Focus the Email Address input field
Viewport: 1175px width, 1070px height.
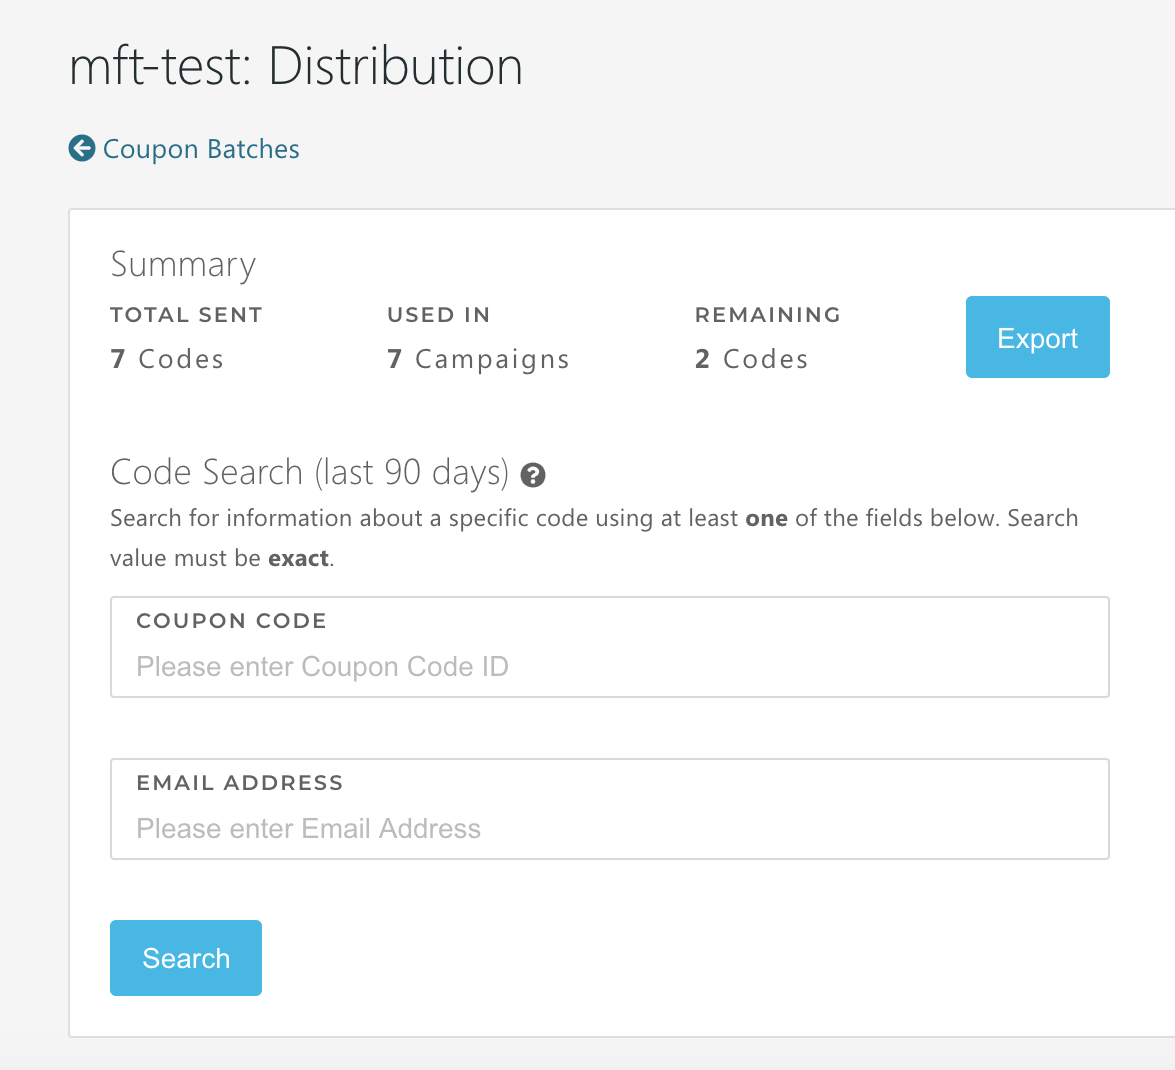click(x=608, y=829)
